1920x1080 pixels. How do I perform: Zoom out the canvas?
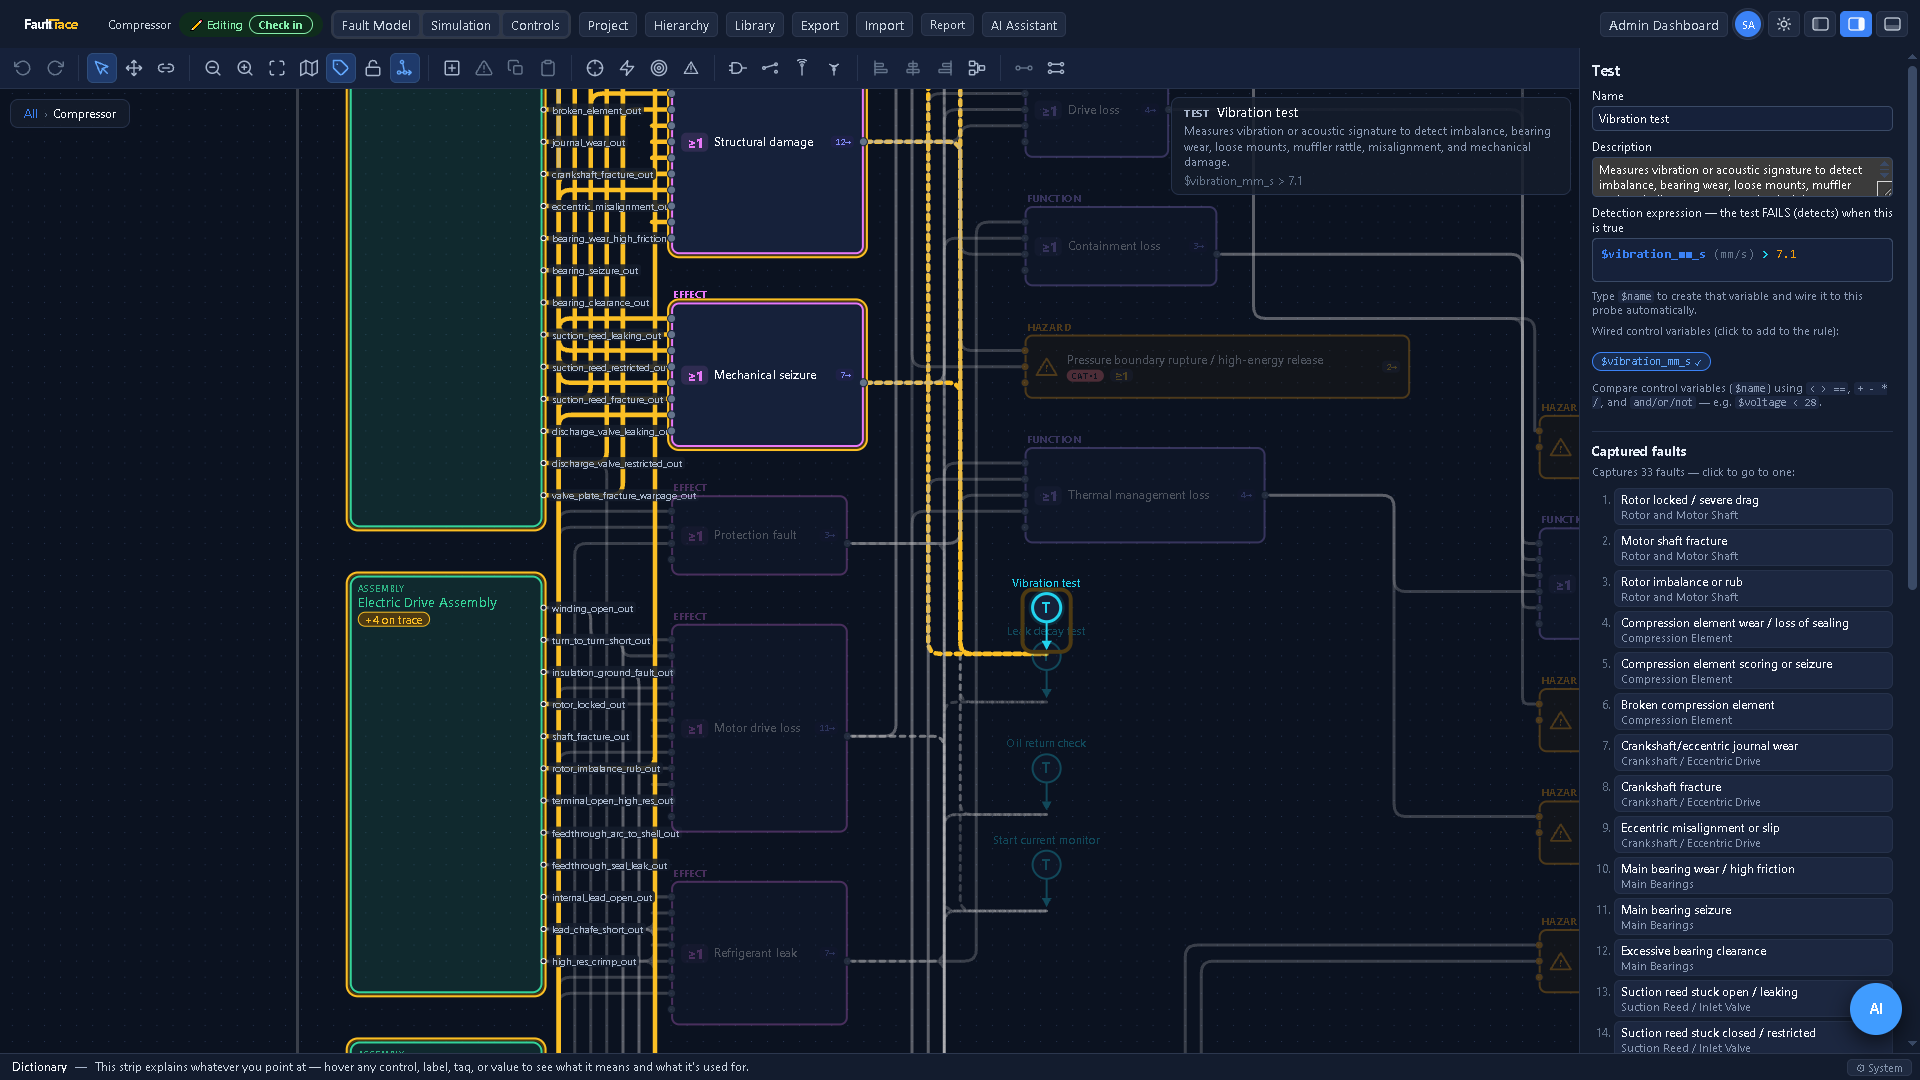[213, 68]
